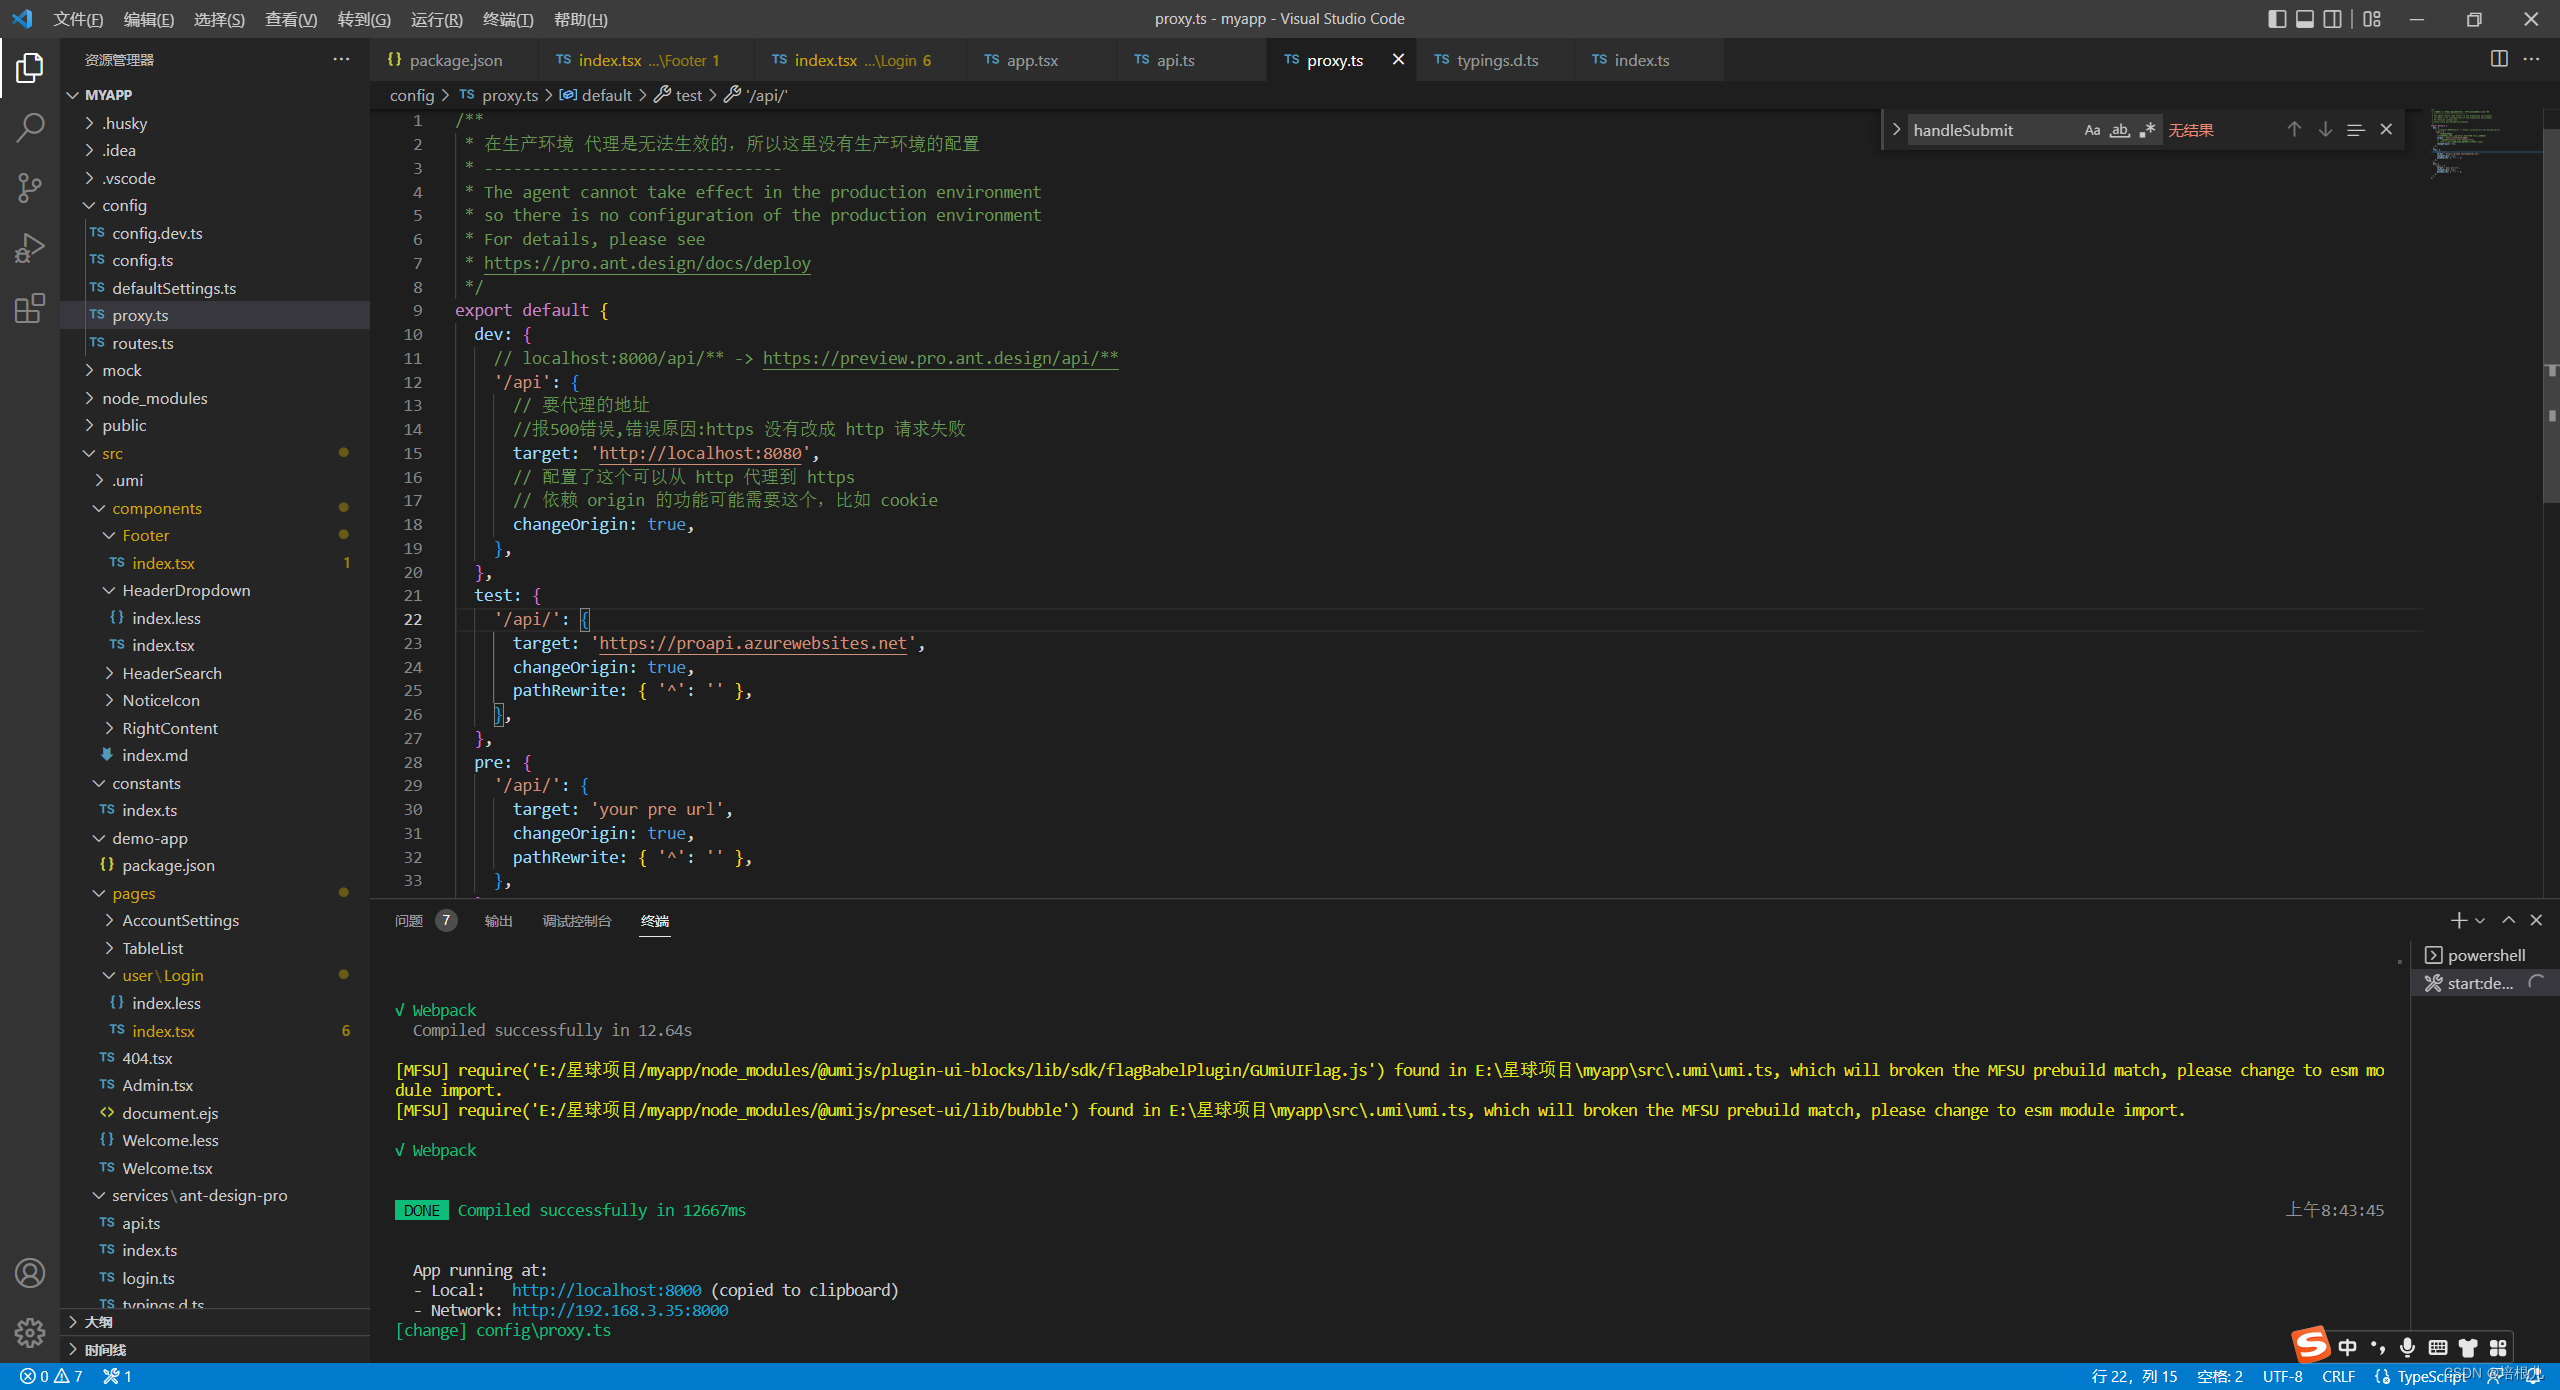The height and width of the screenshot is (1390, 2560).
Task: Collapse the config folder
Action: tap(124, 205)
